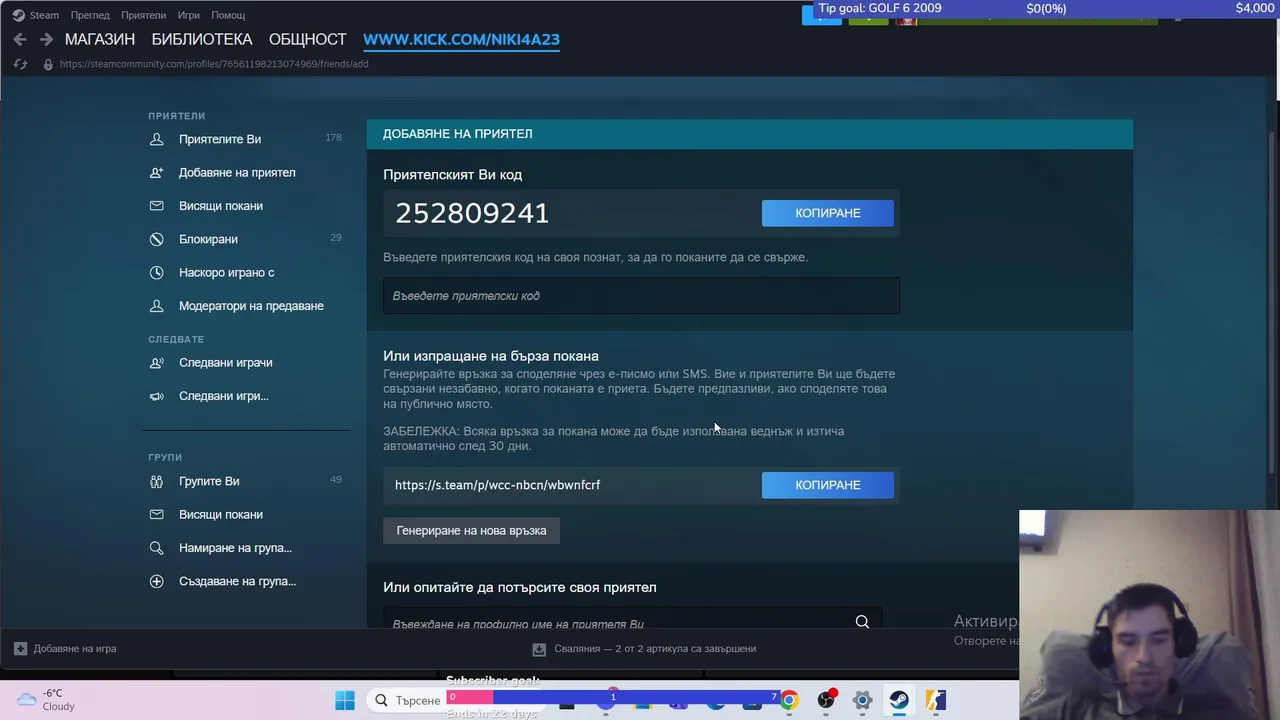Copy the friend code 252809241 with КОПИРАНЕ
1280x720 pixels.
click(x=828, y=213)
